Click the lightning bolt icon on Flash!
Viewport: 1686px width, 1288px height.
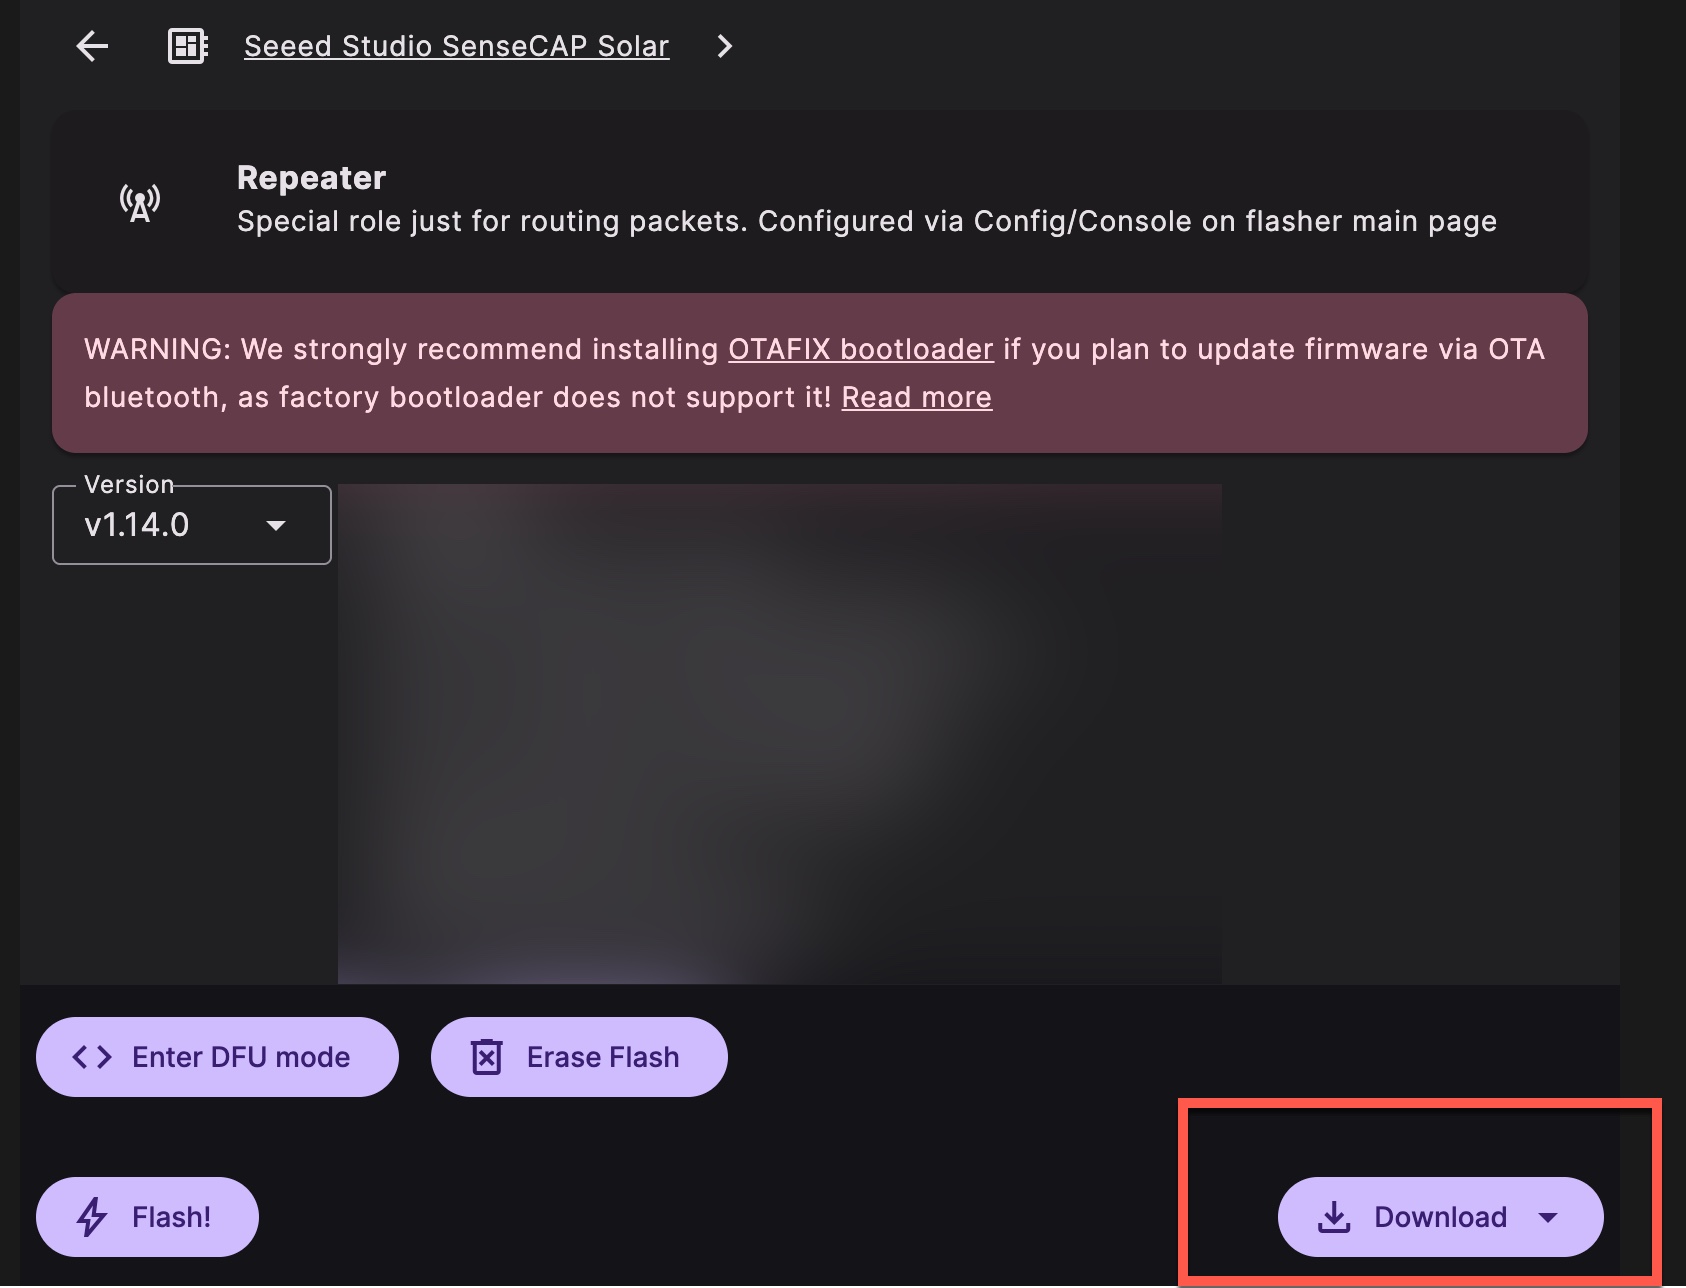(92, 1217)
